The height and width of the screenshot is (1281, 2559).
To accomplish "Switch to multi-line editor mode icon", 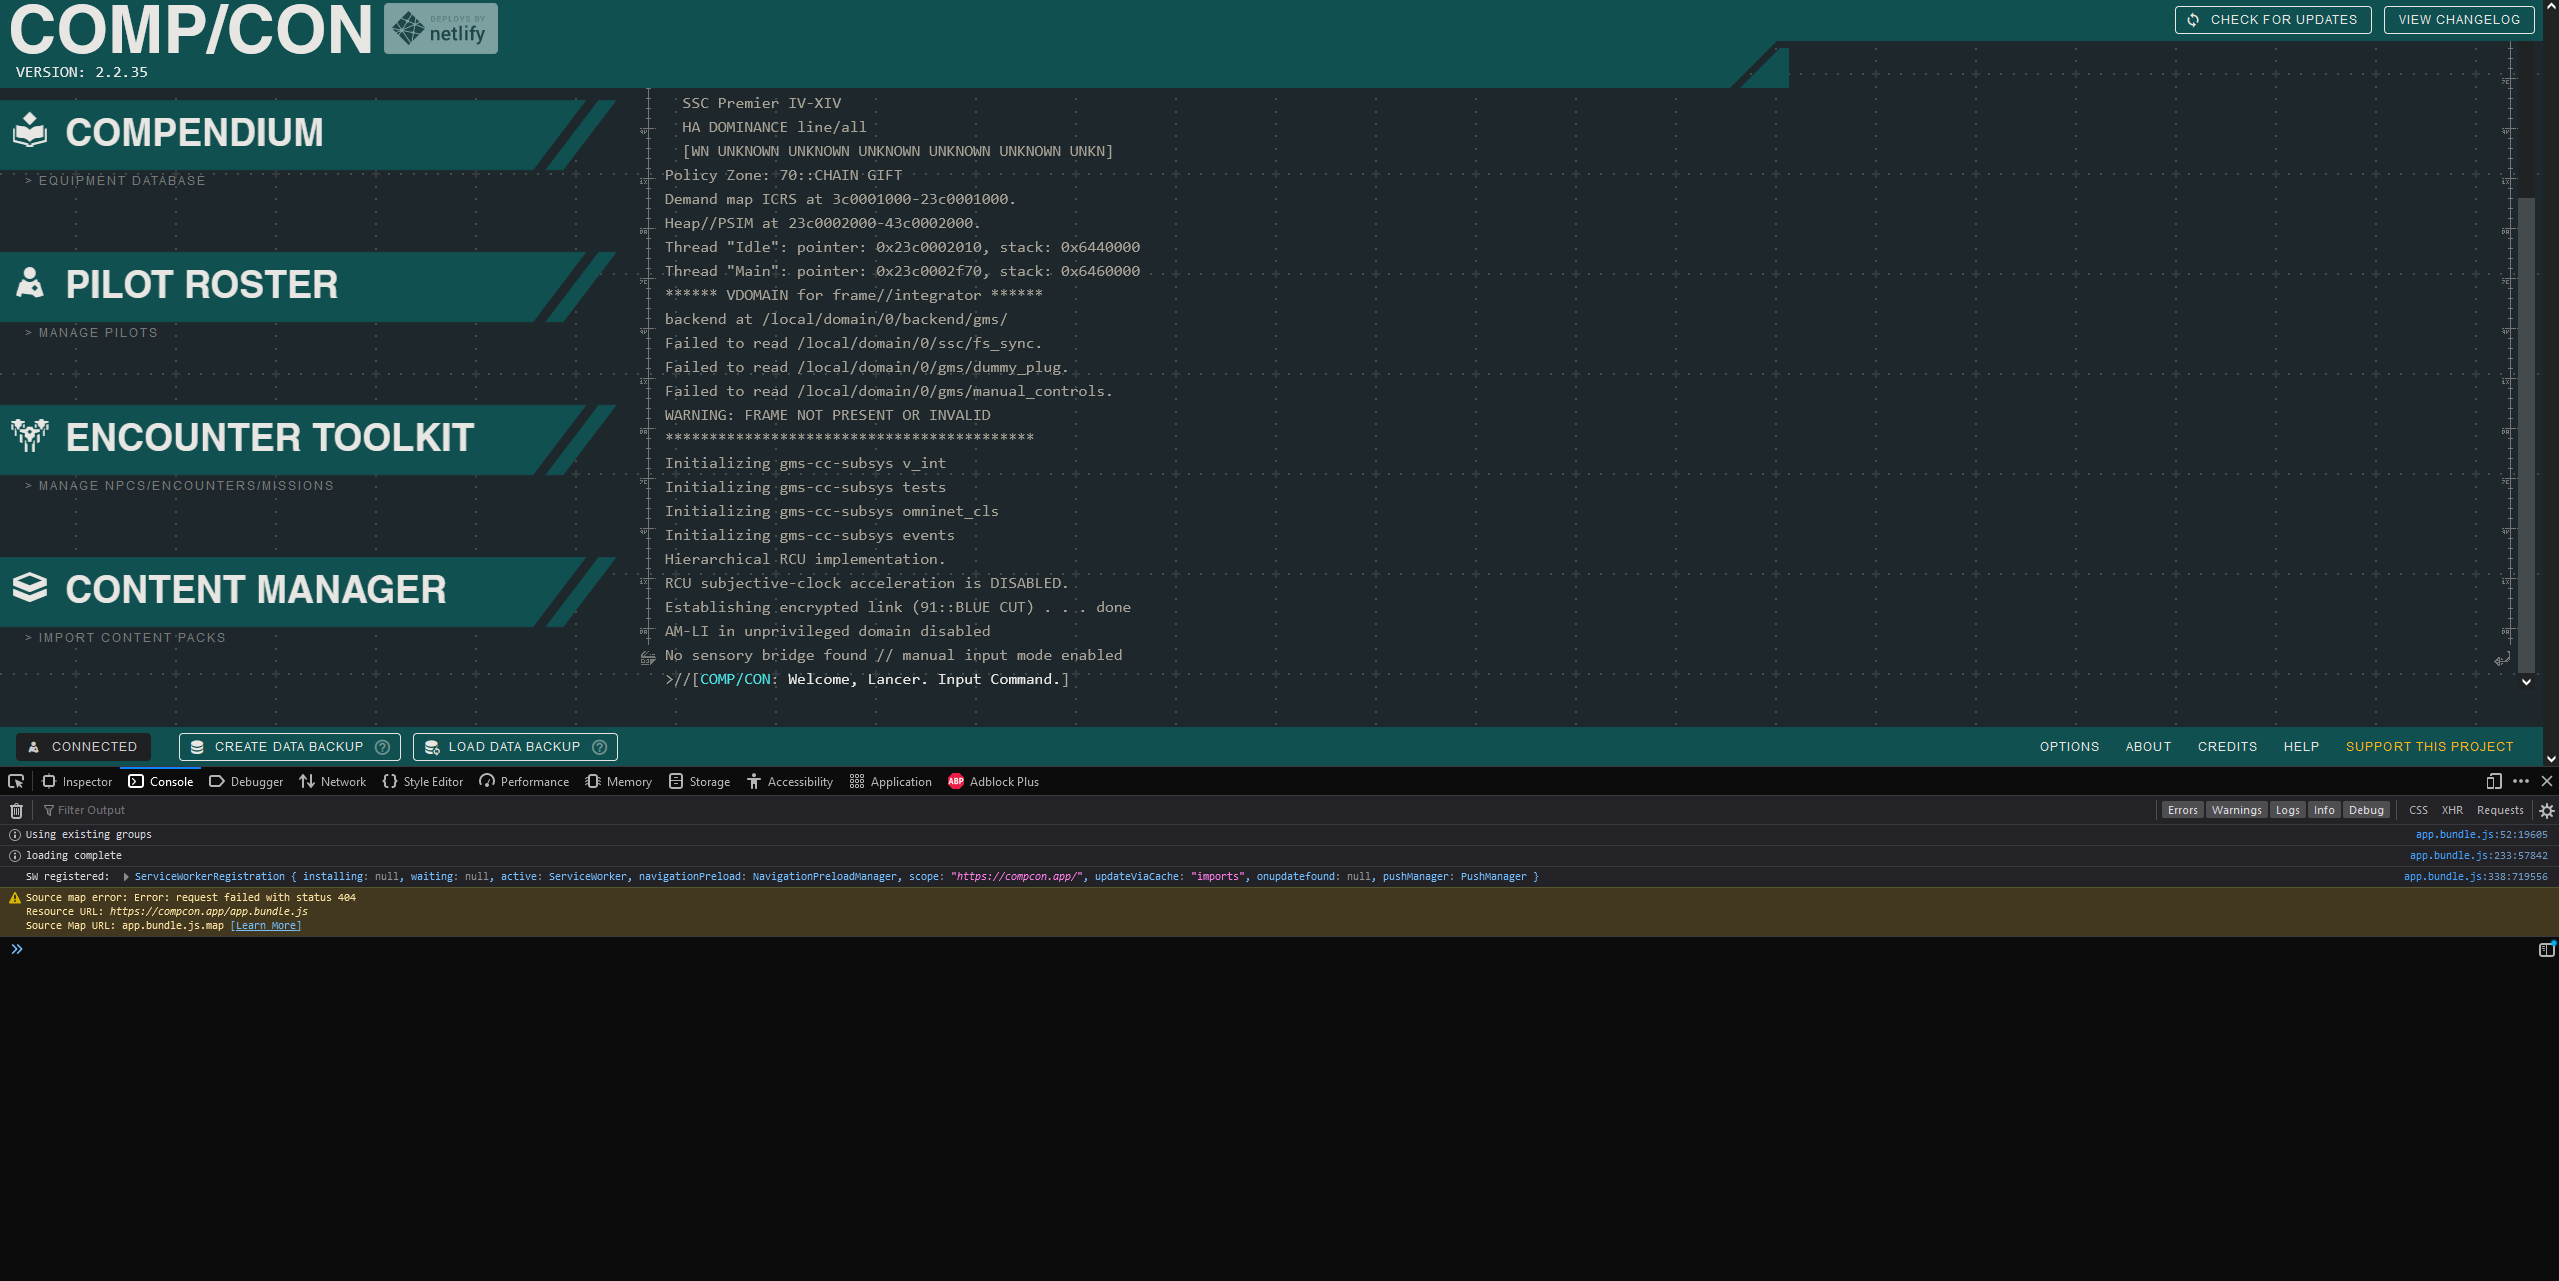I will coord(2546,950).
